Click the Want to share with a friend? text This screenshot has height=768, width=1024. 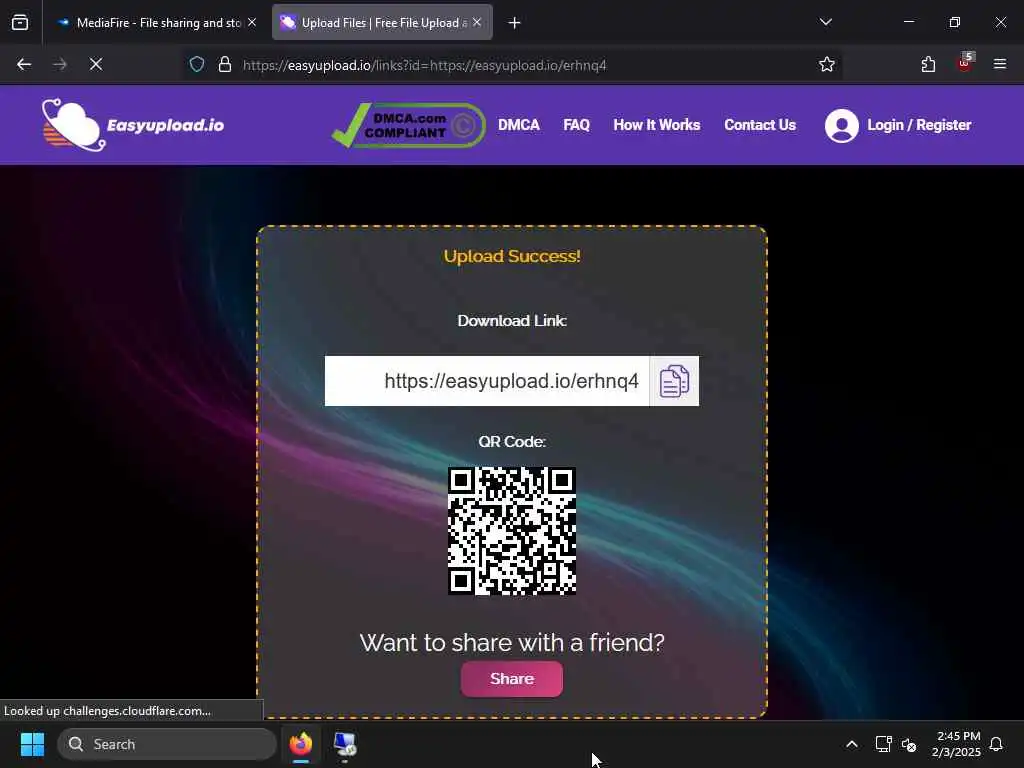click(x=512, y=643)
